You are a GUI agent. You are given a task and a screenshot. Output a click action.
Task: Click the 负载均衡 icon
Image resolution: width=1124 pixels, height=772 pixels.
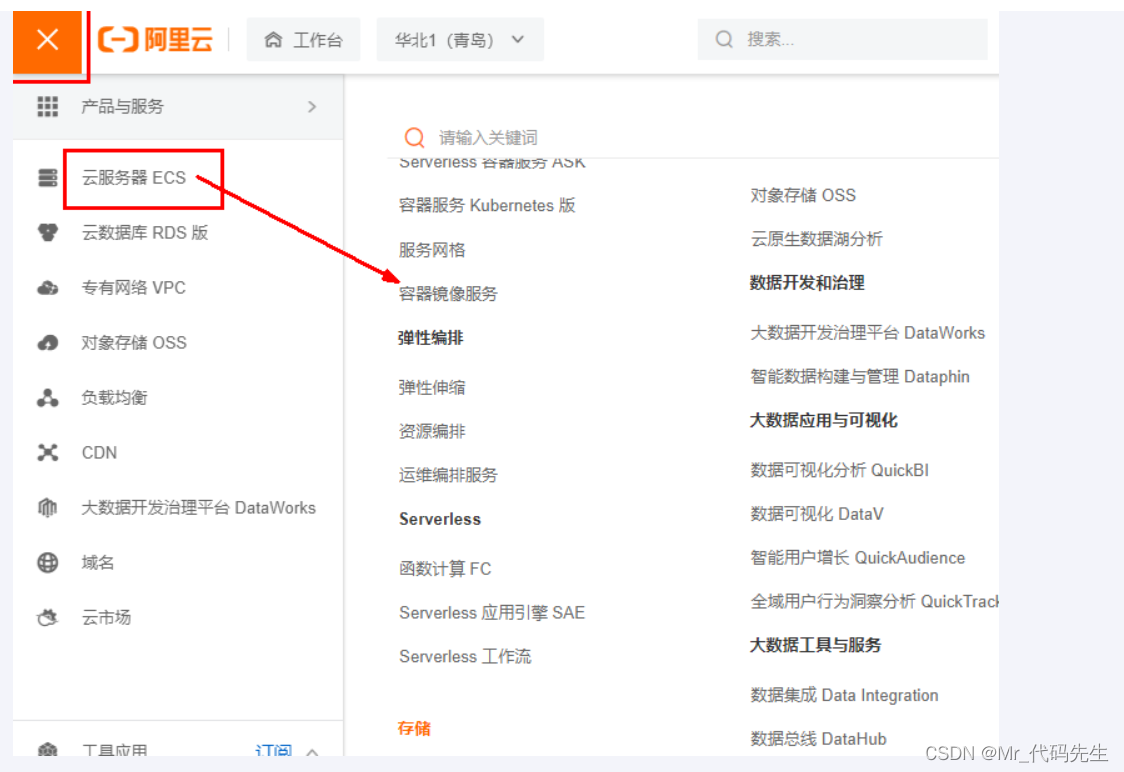click(47, 398)
